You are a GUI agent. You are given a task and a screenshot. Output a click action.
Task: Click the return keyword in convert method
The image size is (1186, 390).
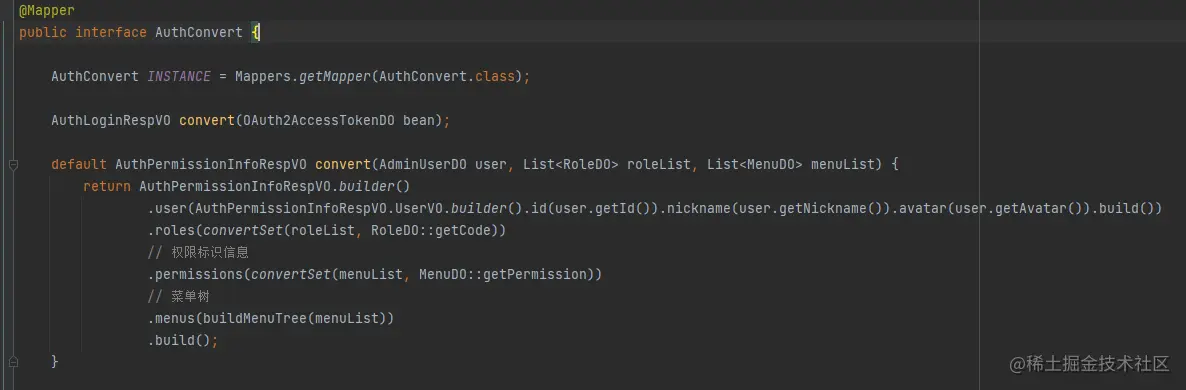(107, 186)
